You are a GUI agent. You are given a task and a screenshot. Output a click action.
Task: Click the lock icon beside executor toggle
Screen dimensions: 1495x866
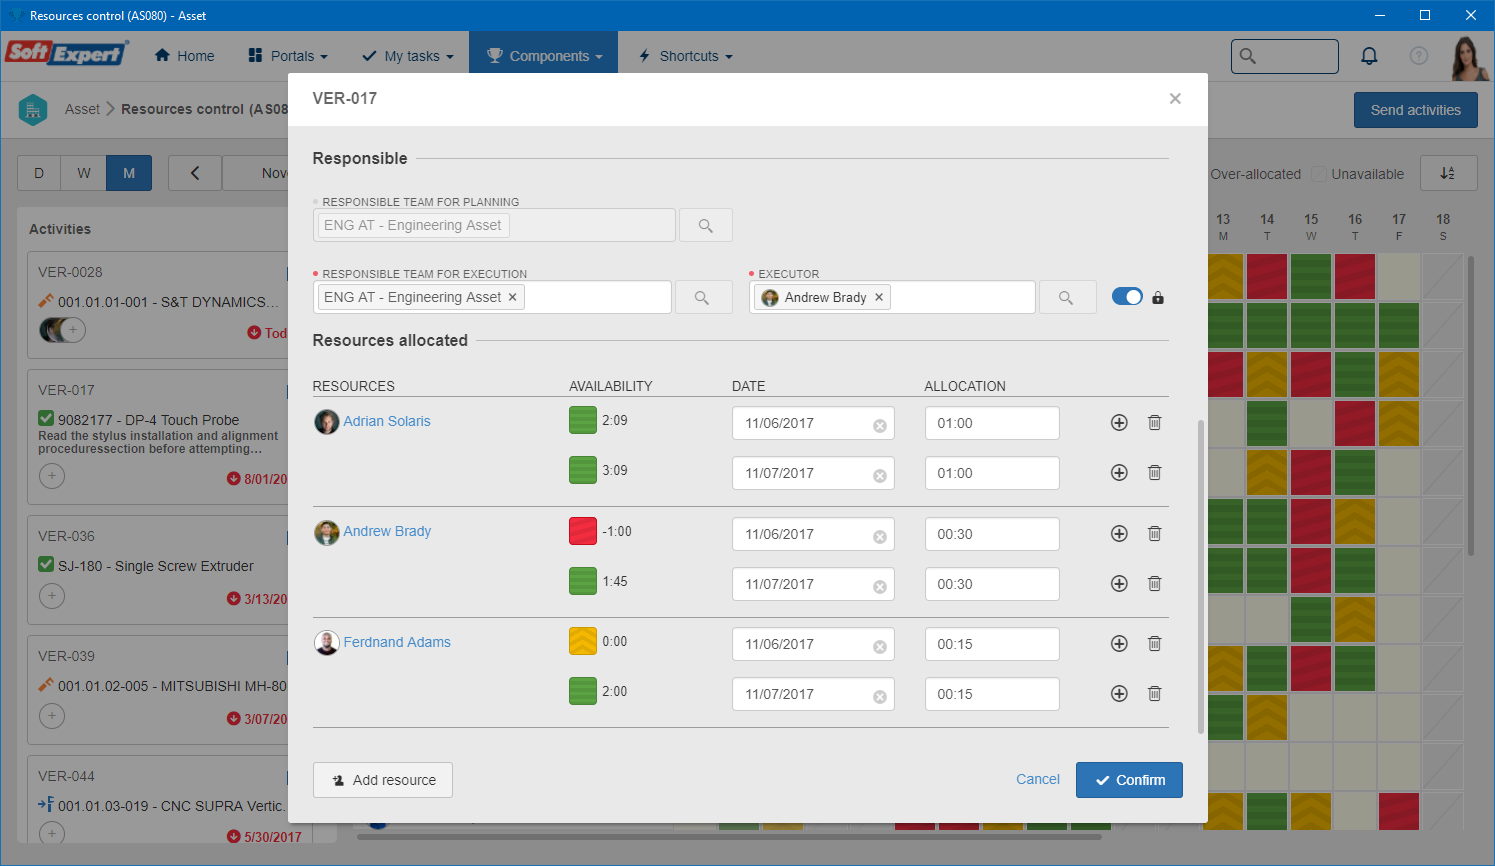point(1158,297)
